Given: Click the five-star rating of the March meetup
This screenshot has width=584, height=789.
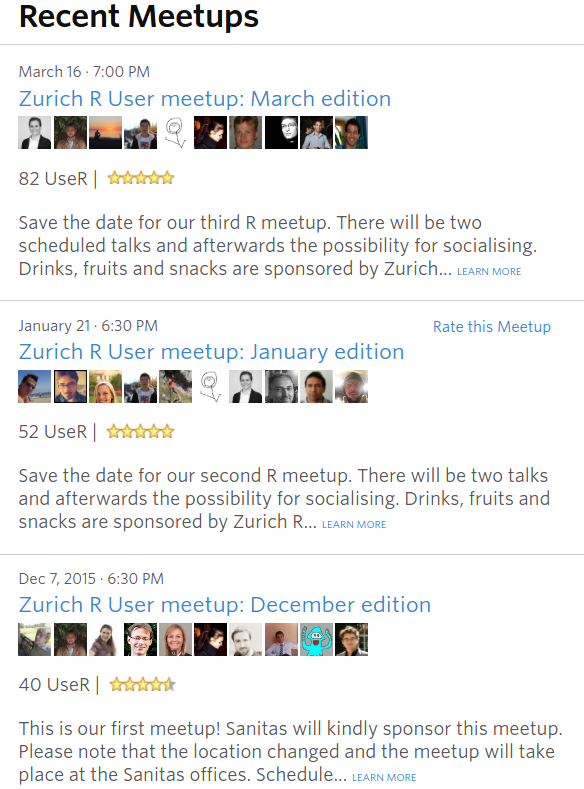Looking at the screenshot, I should tap(141, 178).
